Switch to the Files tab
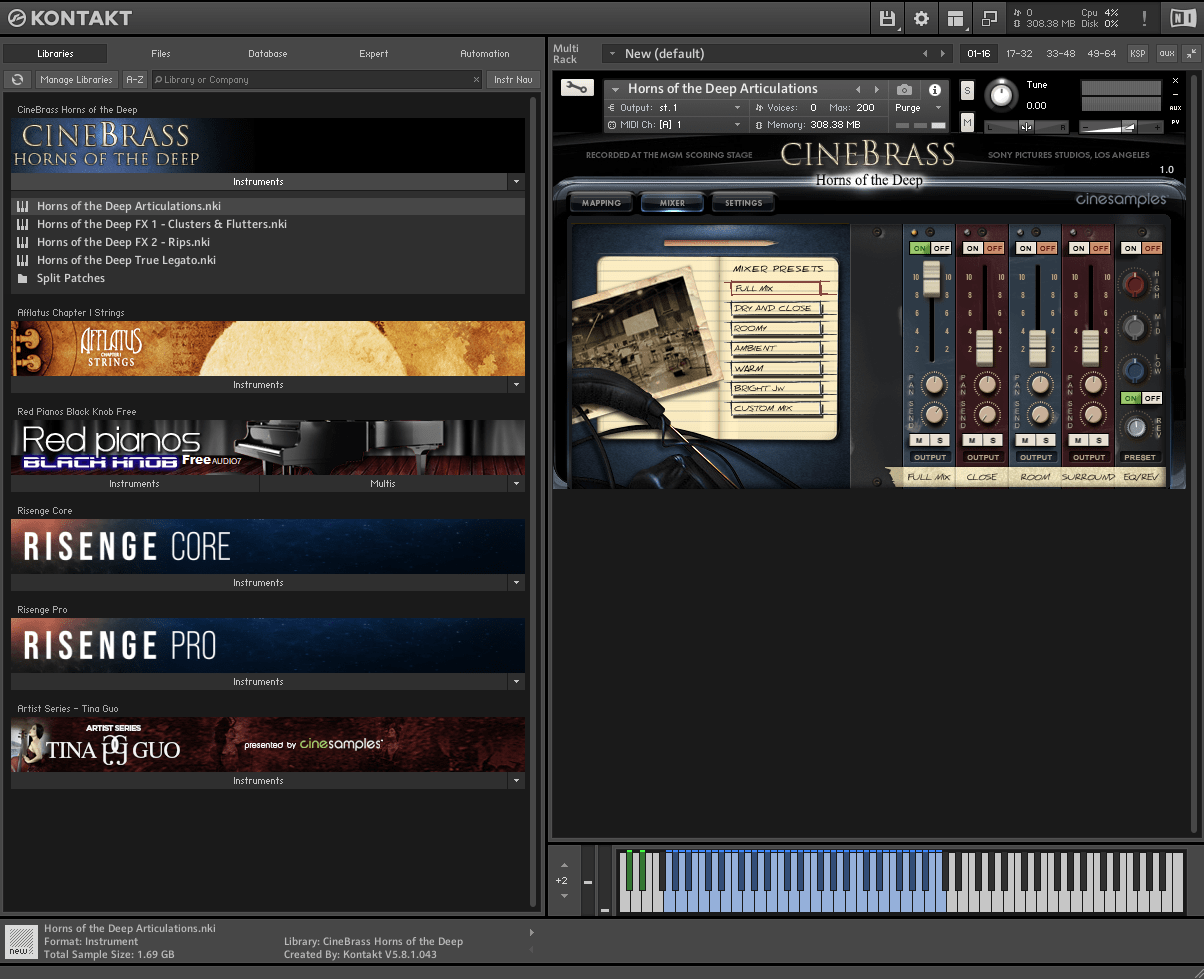 click(161, 54)
